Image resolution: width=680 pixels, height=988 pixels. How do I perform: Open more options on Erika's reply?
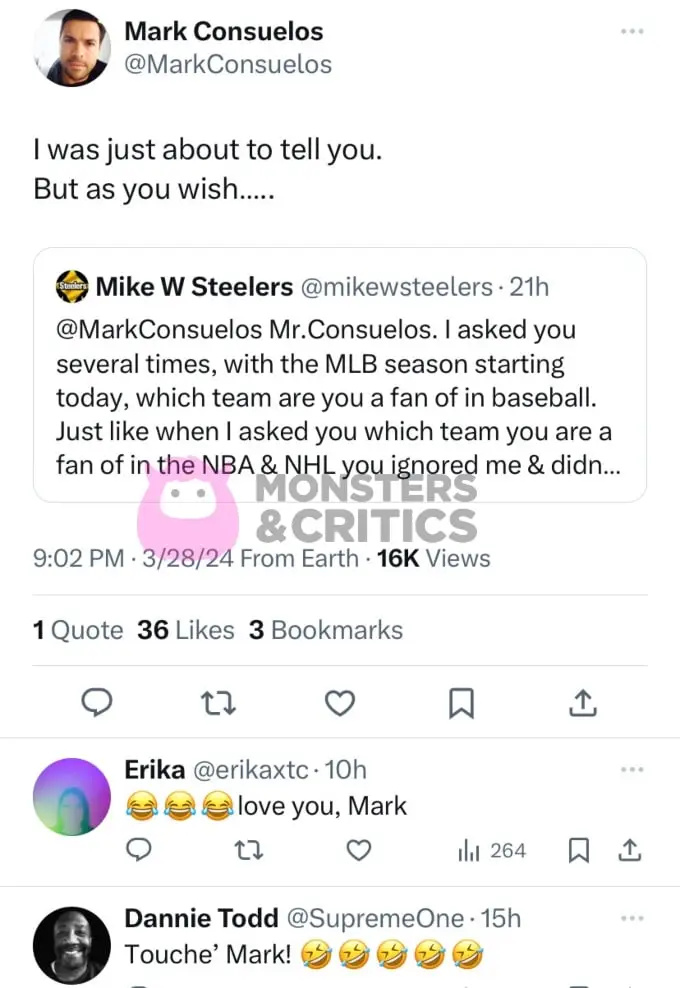coord(632,769)
